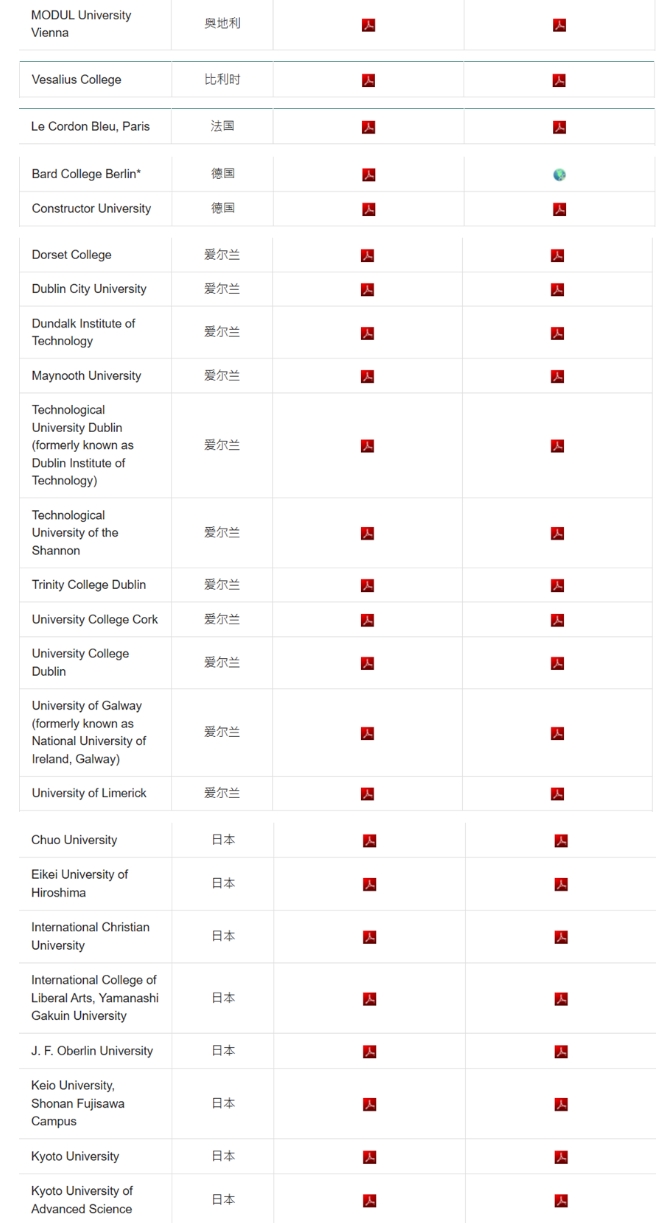Open the PDF beside International Christian University
The height and width of the screenshot is (1223, 669).
coord(368,936)
